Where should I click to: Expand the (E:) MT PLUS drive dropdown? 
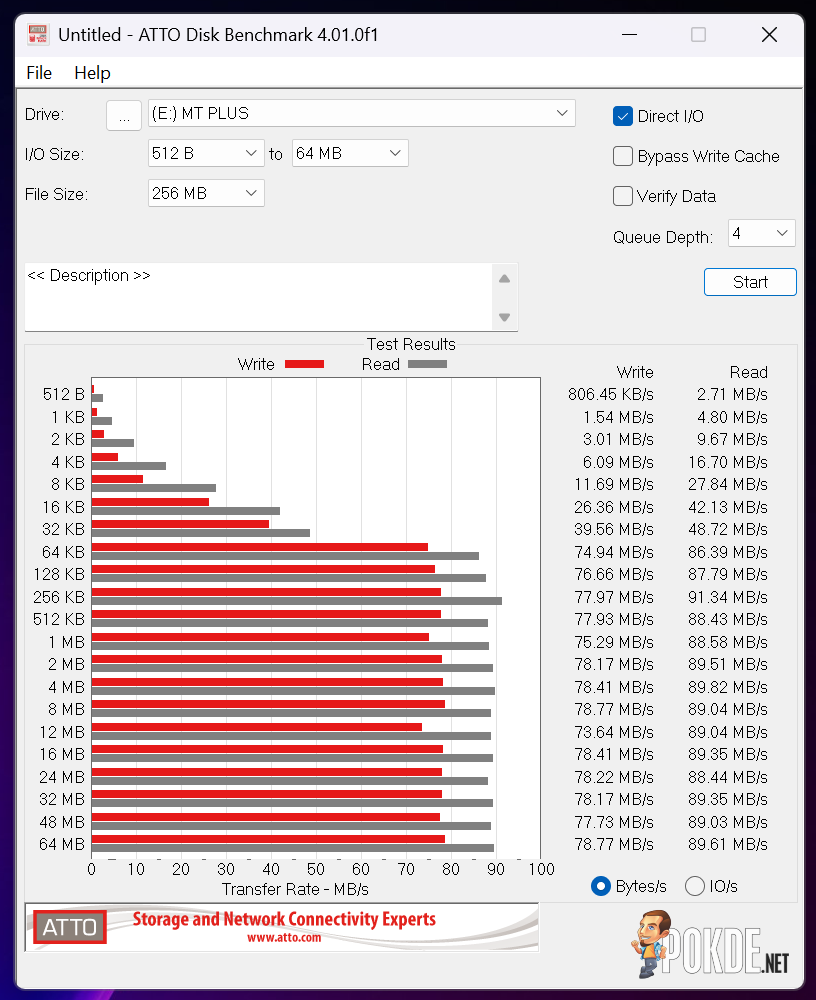click(362, 114)
